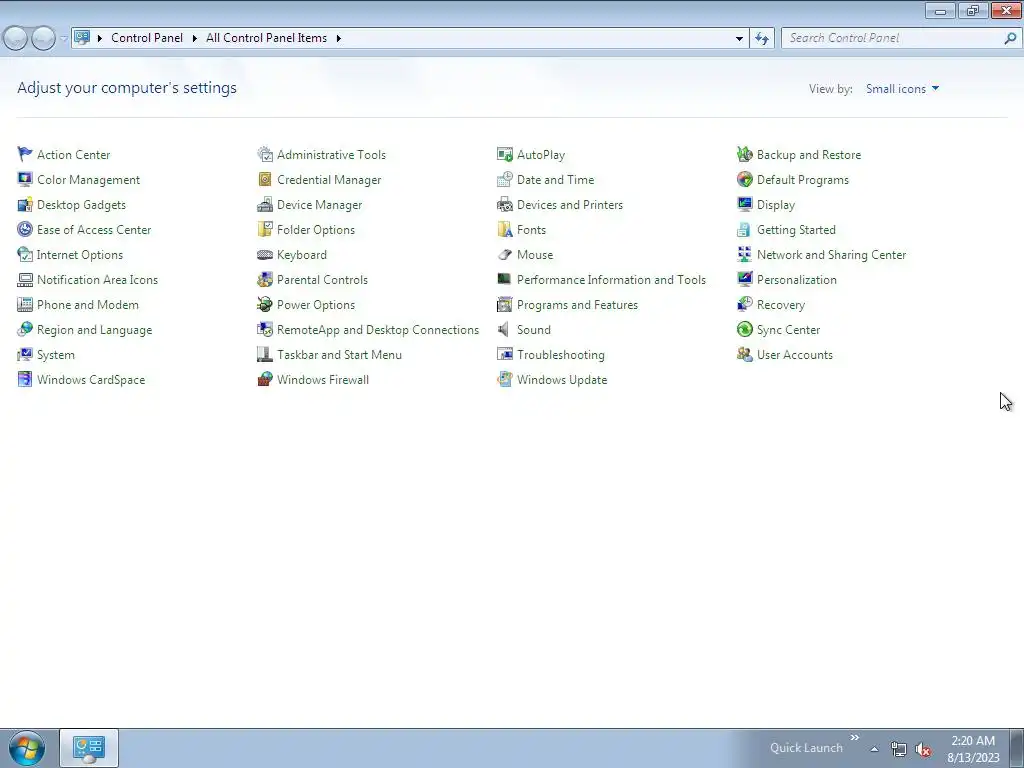Open the Fonts folder icon
Image resolution: width=1024 pixels, height=768 pixels.
[505, 229]
